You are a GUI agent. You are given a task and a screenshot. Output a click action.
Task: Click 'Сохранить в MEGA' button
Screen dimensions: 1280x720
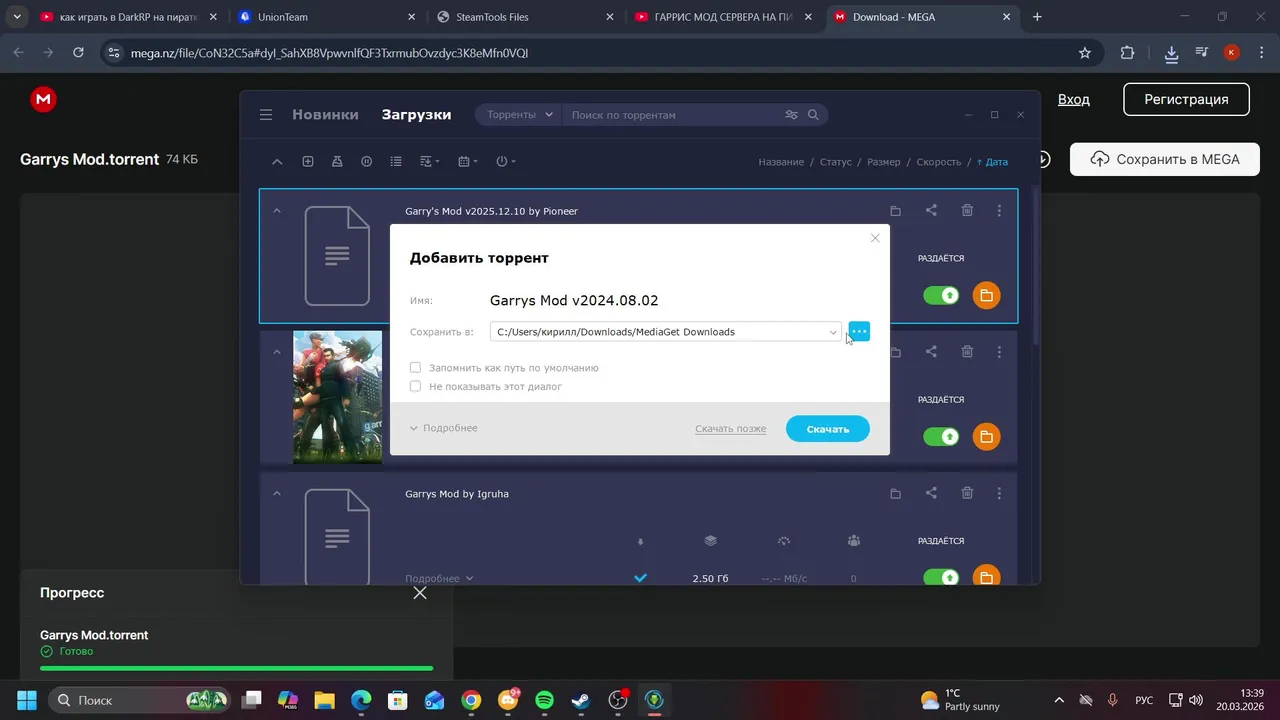[1164, 159]
